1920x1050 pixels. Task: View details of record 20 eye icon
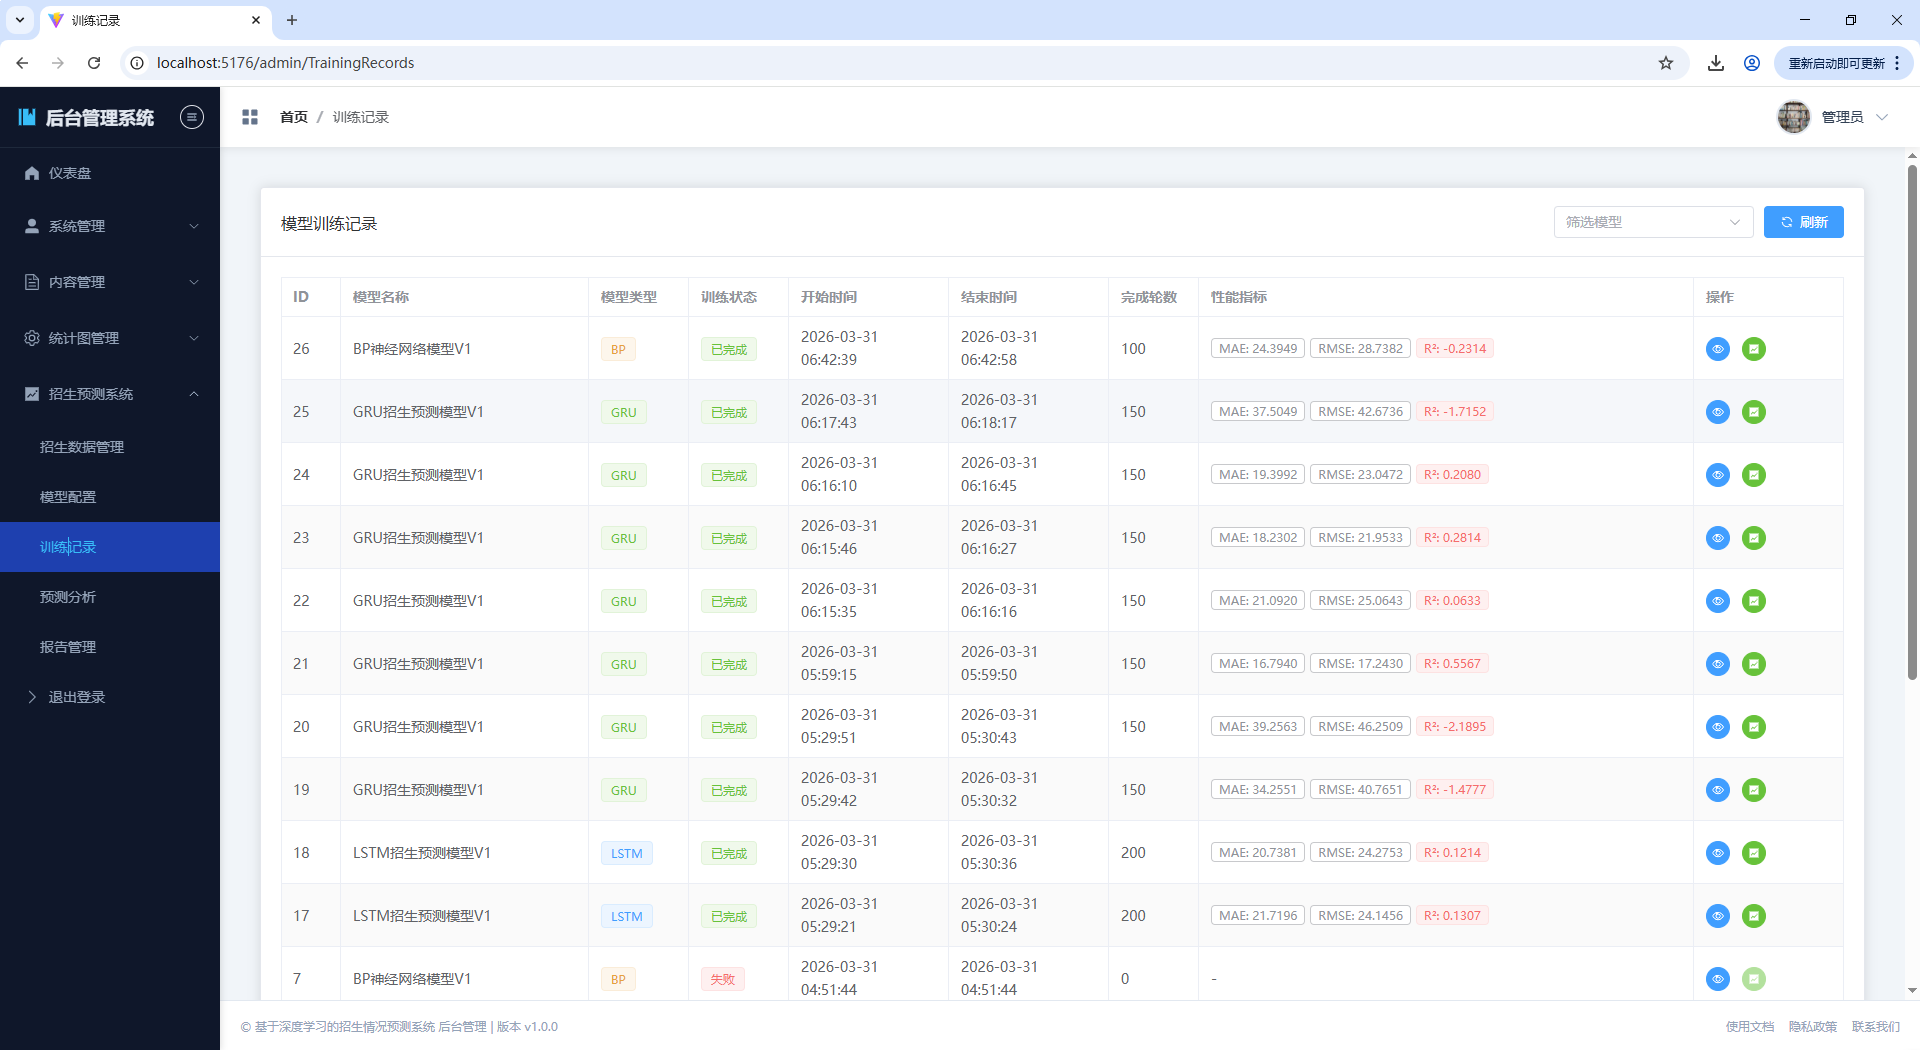(1717, 727)
